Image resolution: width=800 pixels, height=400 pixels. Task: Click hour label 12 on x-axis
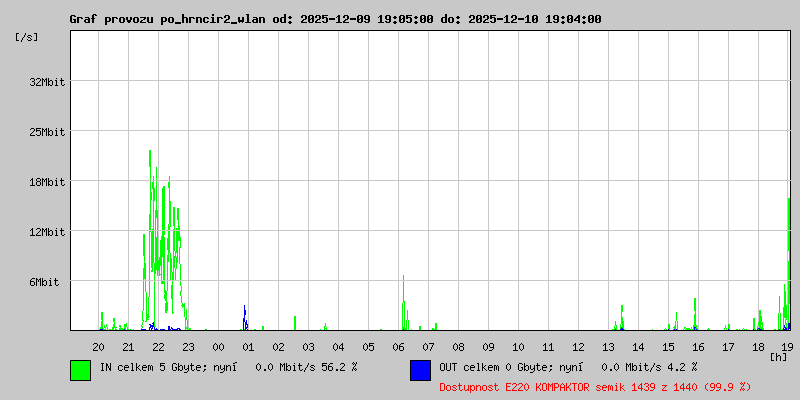click(579, 347)
